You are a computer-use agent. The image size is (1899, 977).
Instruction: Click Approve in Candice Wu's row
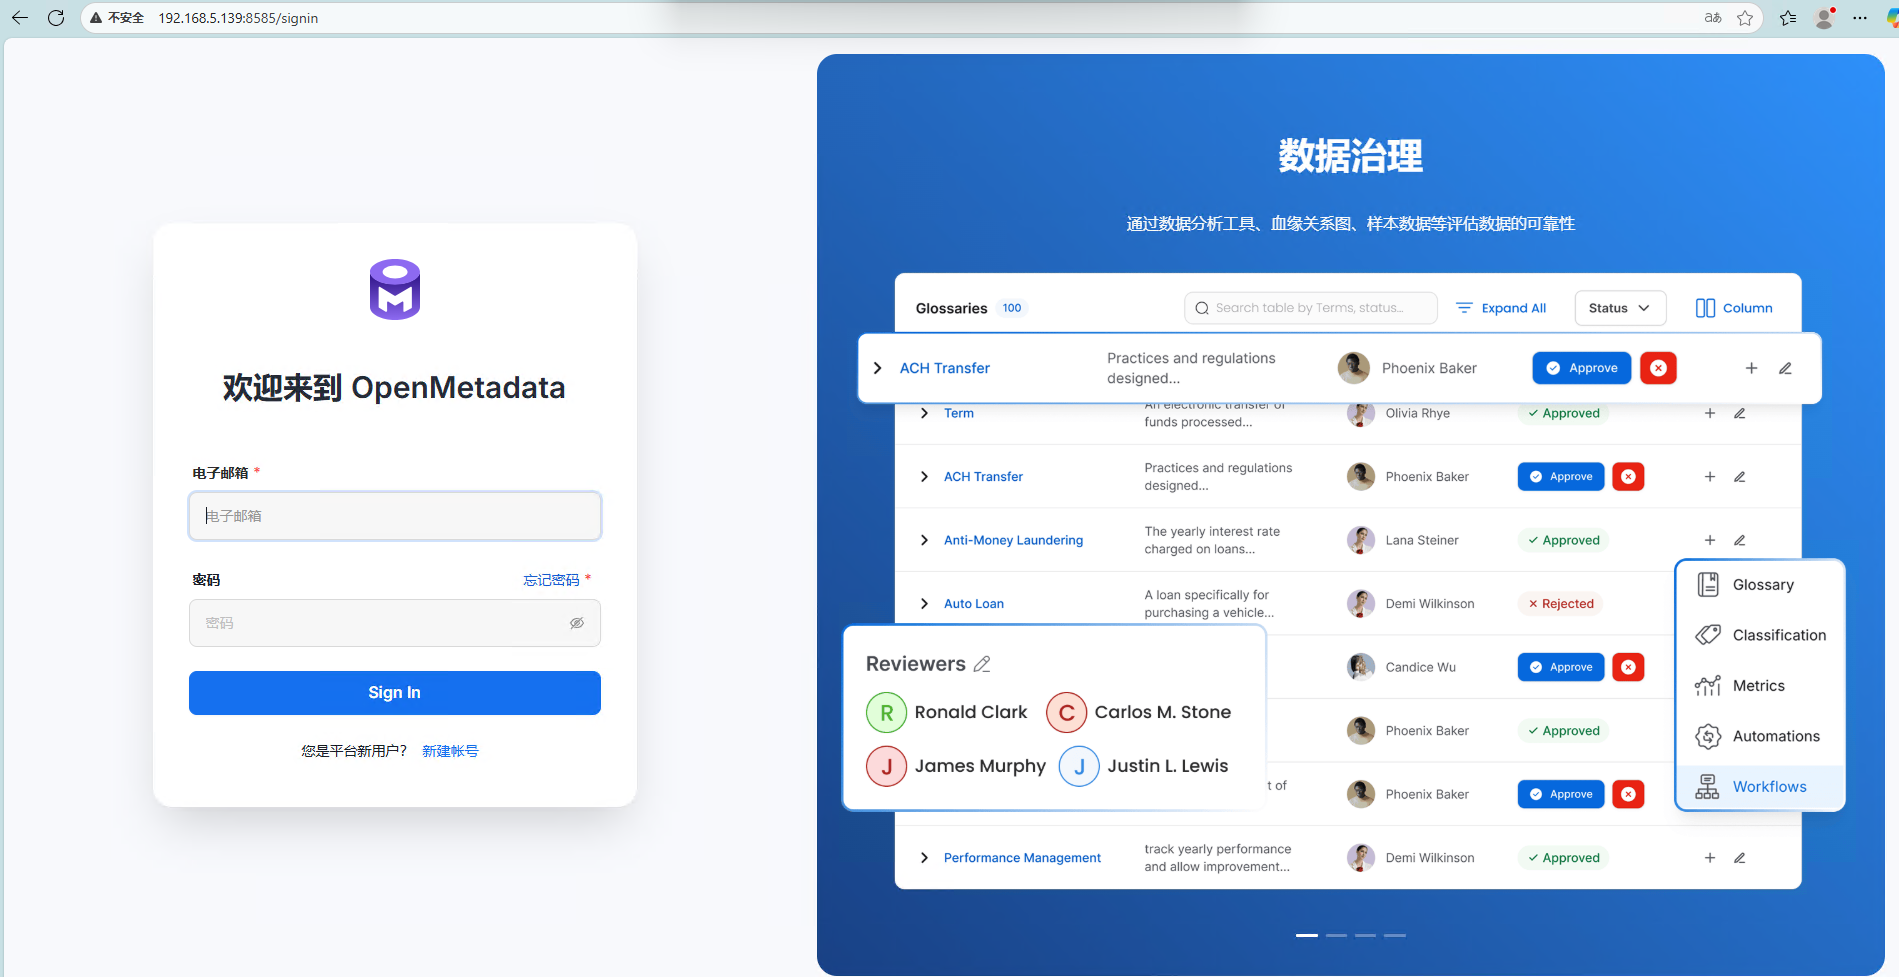point(1561,667)
